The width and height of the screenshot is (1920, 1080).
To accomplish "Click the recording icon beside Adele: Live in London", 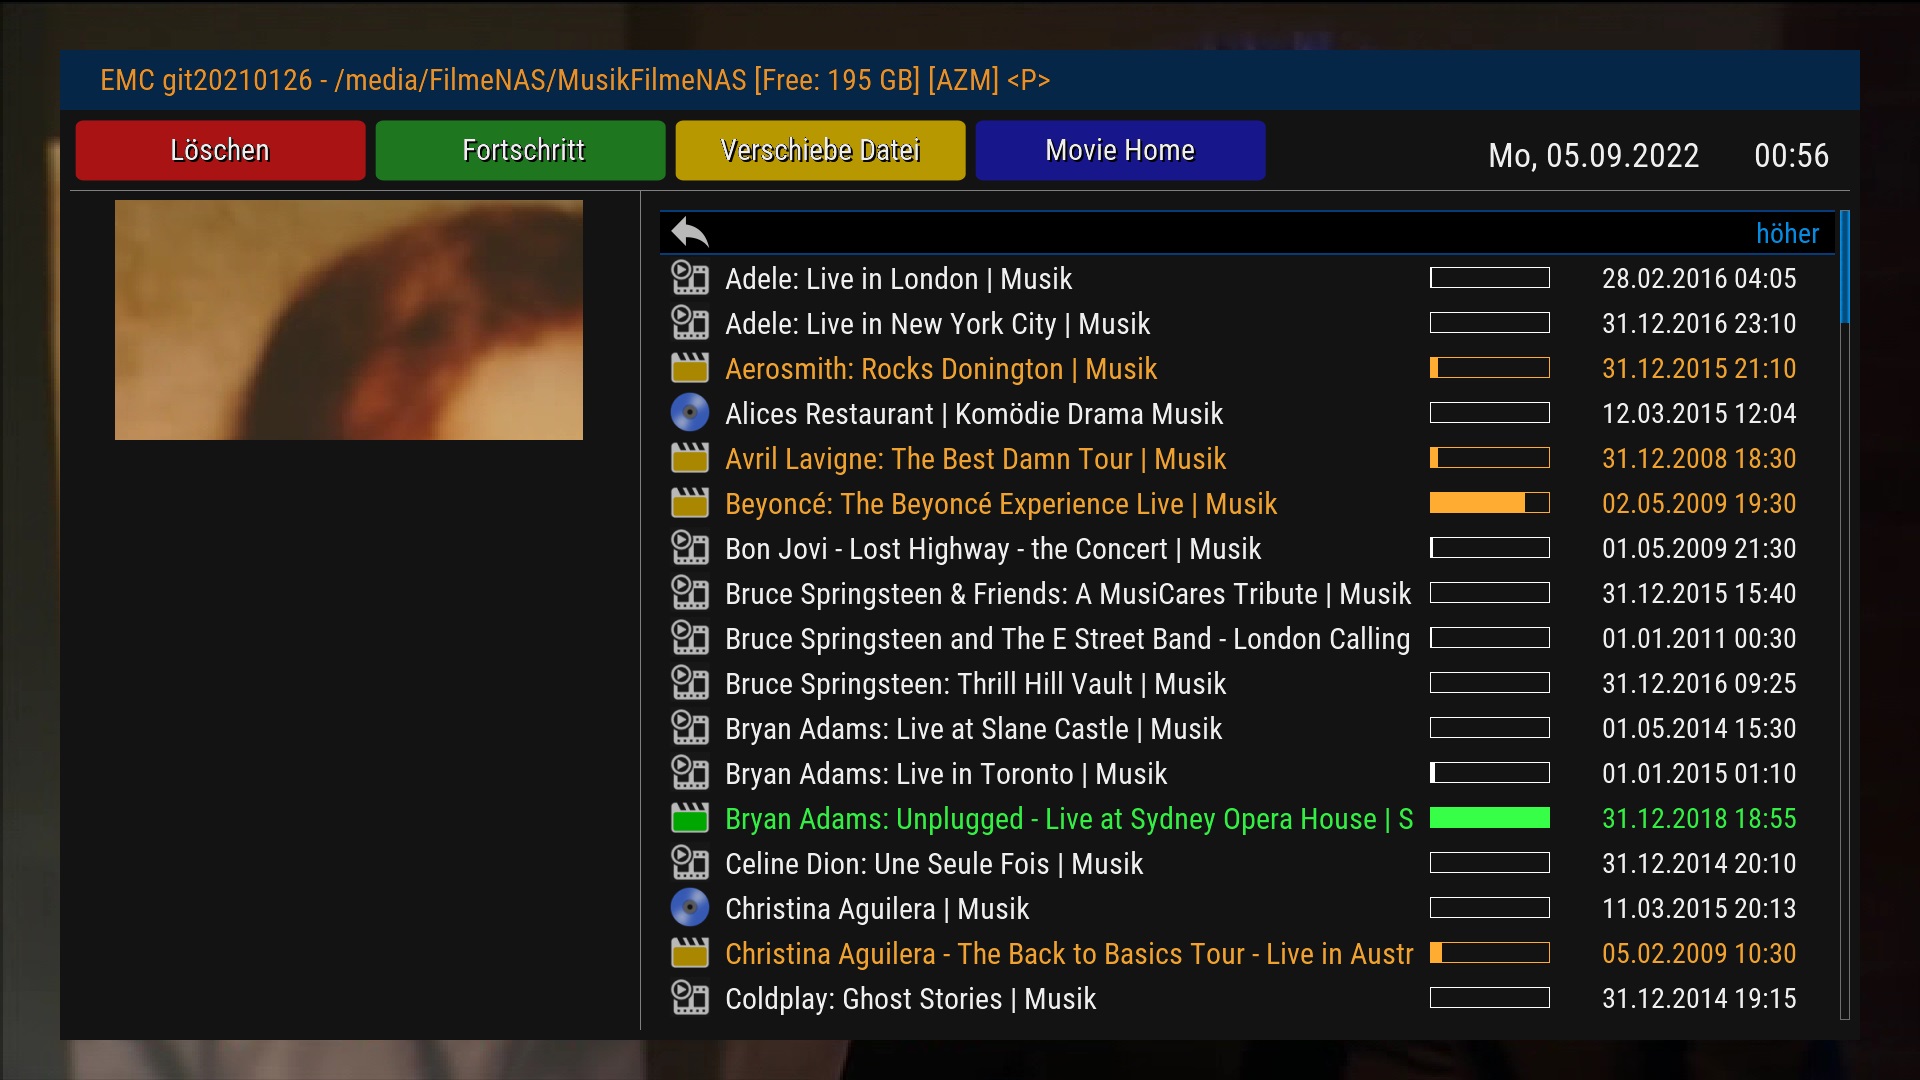I will click(690, 278).
